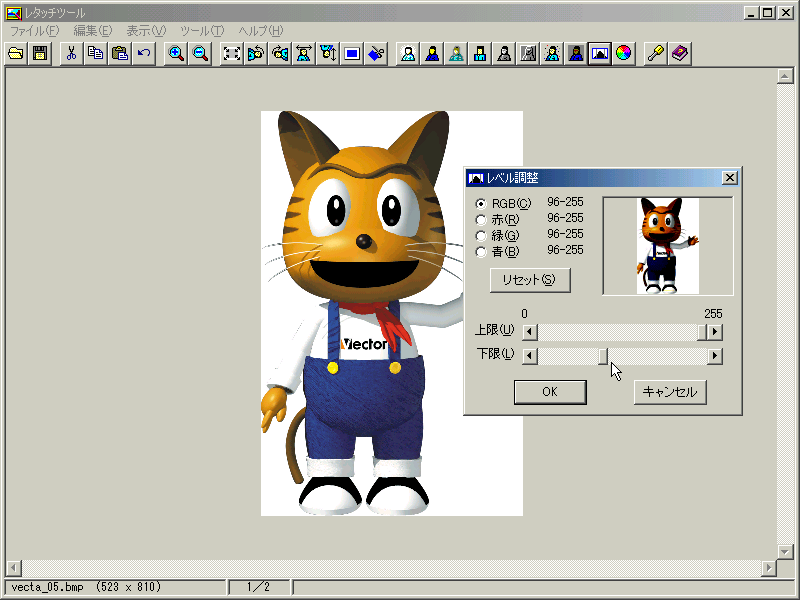Screen dimensions: 800x600
Task: Click the cat preview thumbnail in dialog
Action: pyautogui.click(x=667, y=246)
